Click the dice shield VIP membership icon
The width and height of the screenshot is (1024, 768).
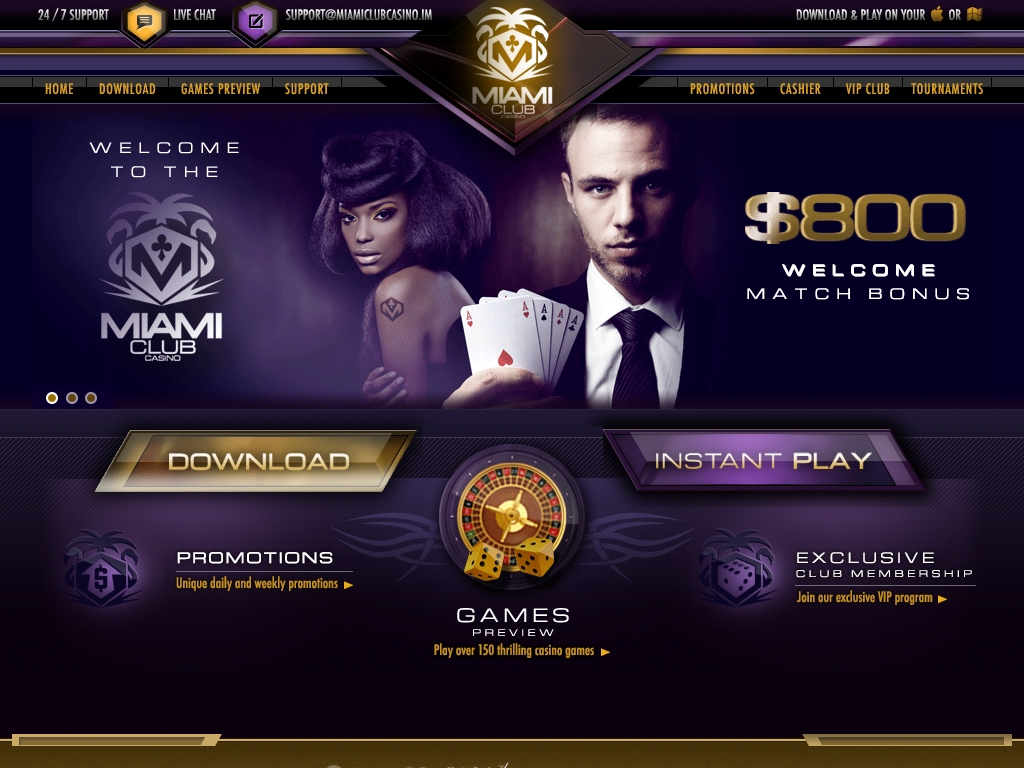point(737,568)
